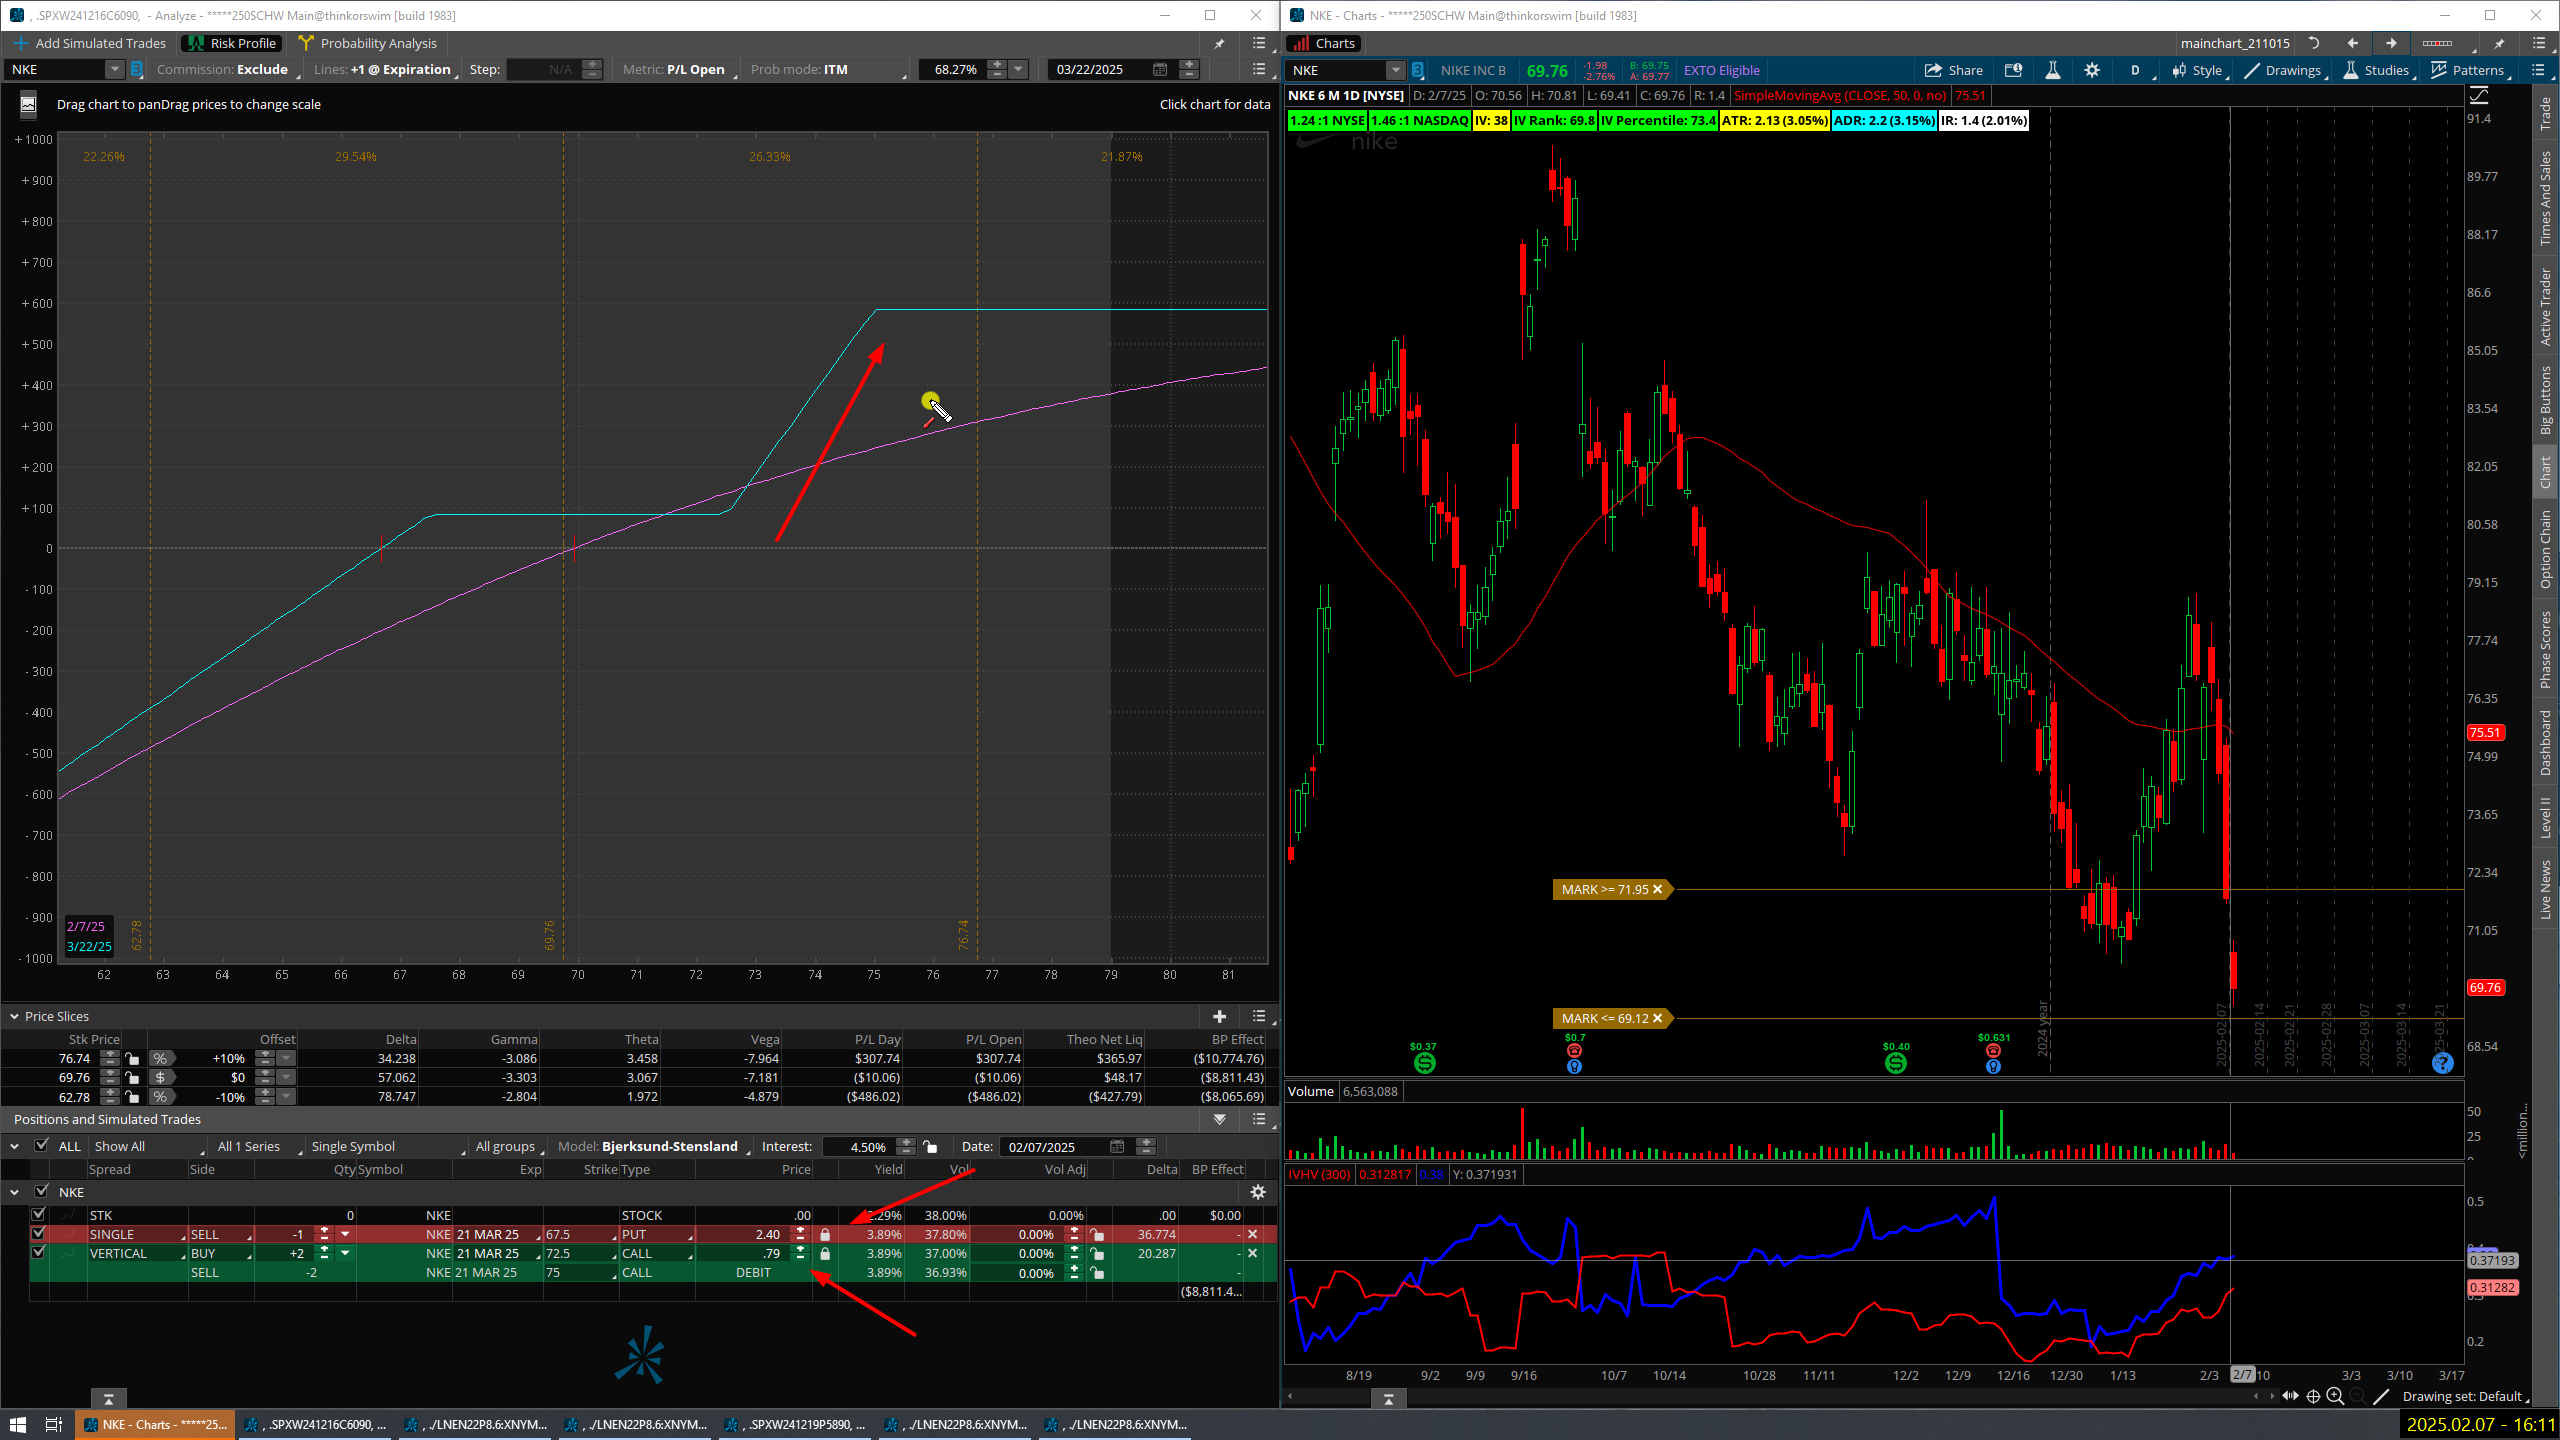
Task: Click the Share chart icon
Action: 1953,70
